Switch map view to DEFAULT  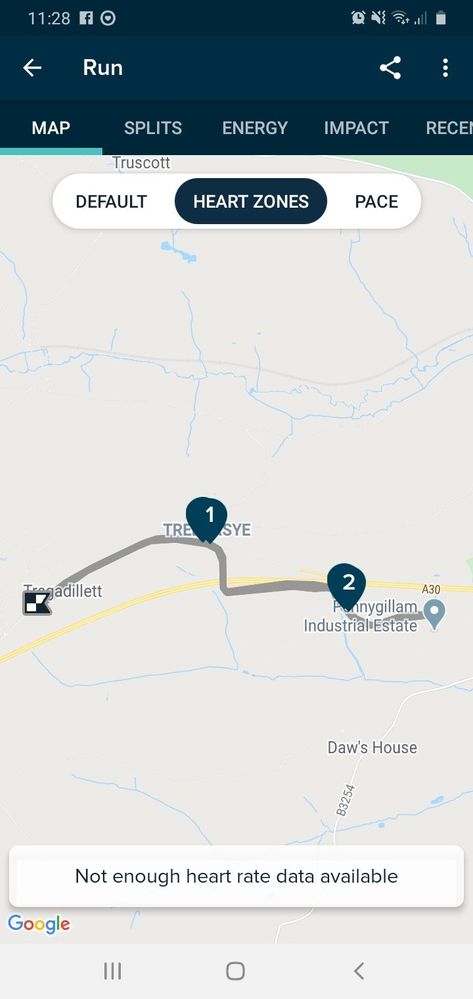[112, 201]
